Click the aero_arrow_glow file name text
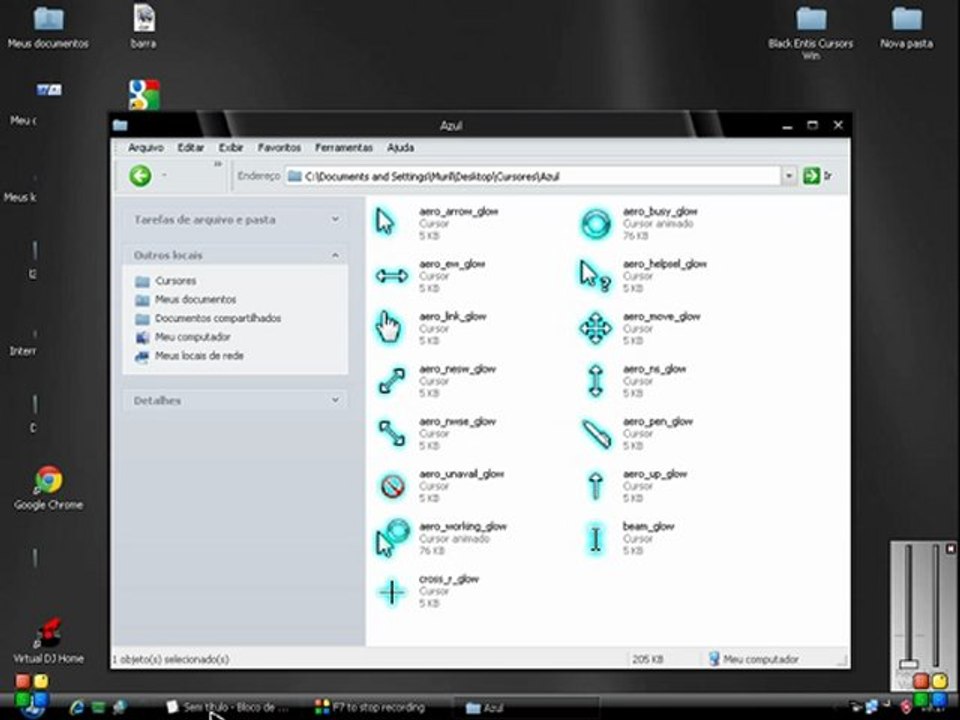 459,211
